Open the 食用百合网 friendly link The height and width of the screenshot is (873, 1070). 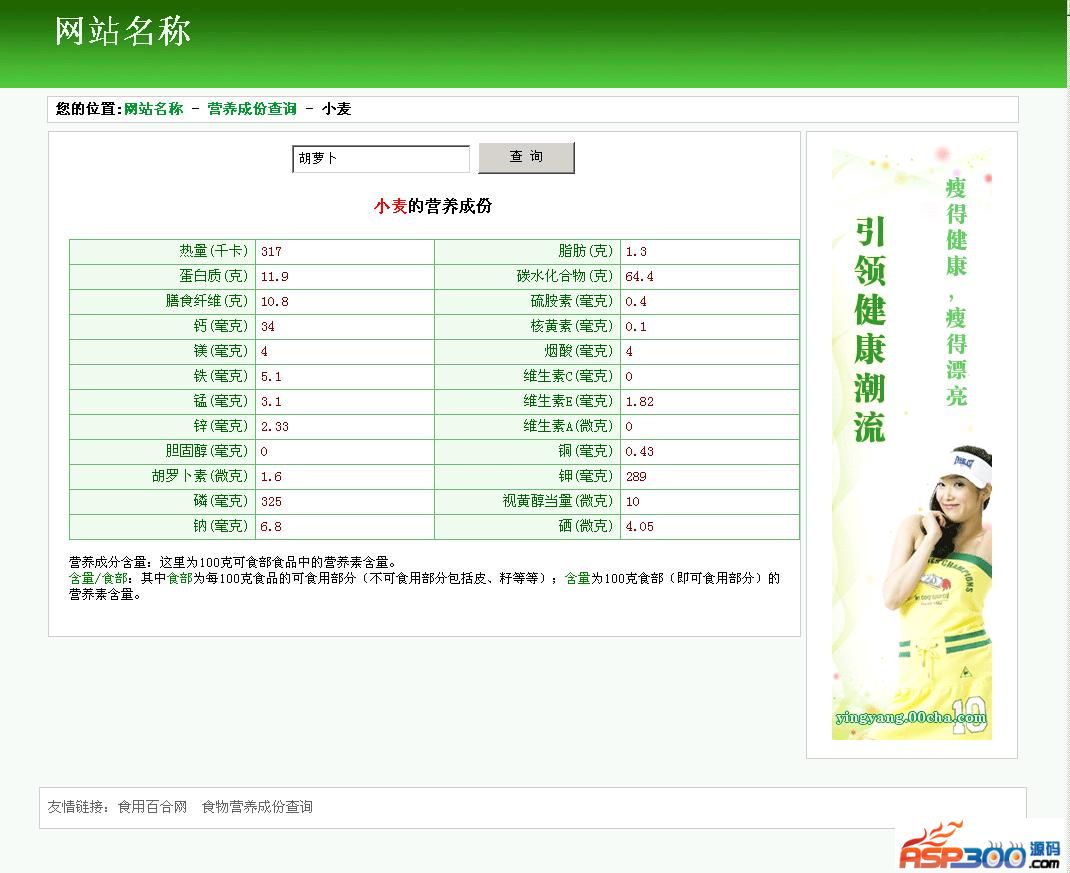click(152, 807)
